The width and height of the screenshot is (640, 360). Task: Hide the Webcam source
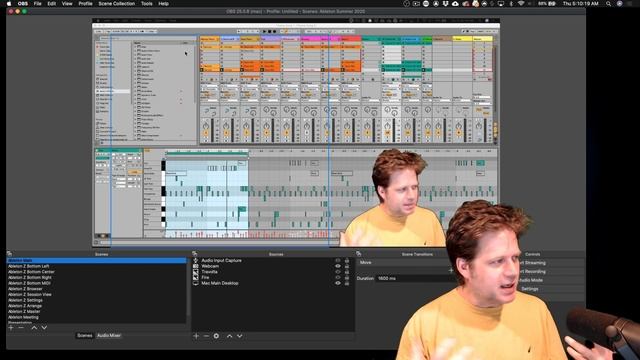coord(338,266)
